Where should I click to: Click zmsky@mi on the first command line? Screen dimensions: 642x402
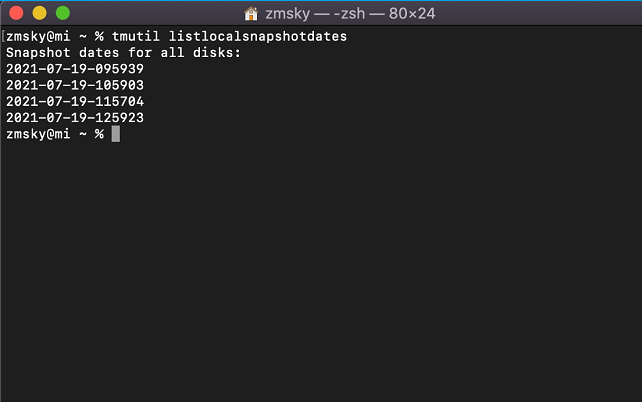pyautogui.click(x=40, y=36)
